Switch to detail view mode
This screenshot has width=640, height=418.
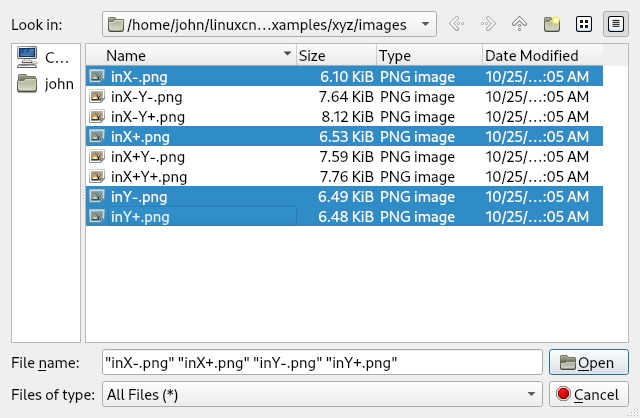click(616, 24)
